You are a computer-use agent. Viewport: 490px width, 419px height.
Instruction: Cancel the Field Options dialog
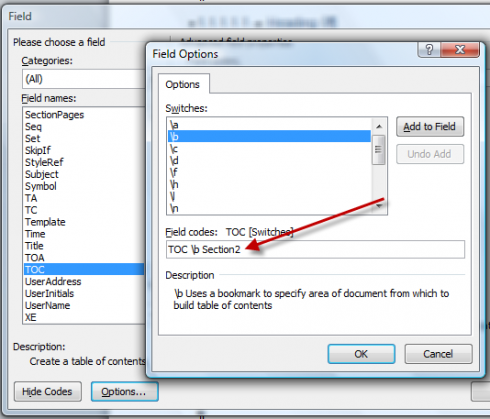438,354
